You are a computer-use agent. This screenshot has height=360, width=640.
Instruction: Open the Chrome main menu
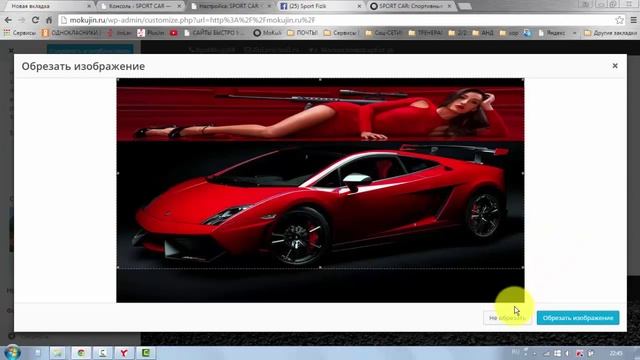tap(633, 20)
